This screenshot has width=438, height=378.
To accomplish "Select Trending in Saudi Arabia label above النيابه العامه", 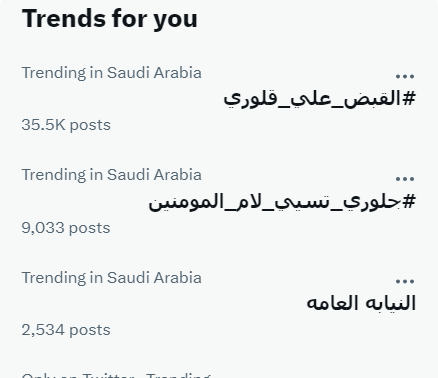I will pos(112,278).
